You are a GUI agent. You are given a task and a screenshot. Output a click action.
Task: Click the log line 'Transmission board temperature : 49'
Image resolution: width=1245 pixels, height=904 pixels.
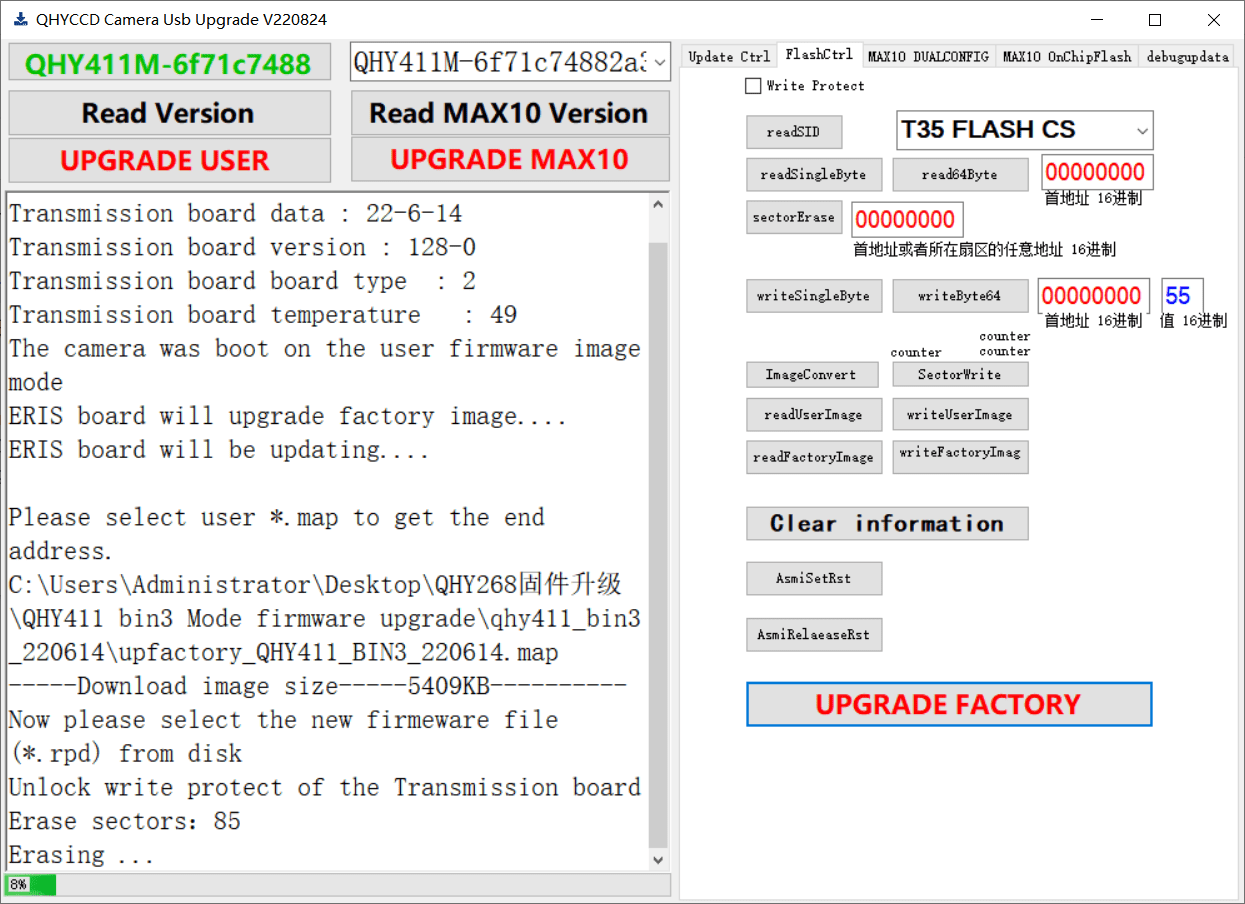263,315
